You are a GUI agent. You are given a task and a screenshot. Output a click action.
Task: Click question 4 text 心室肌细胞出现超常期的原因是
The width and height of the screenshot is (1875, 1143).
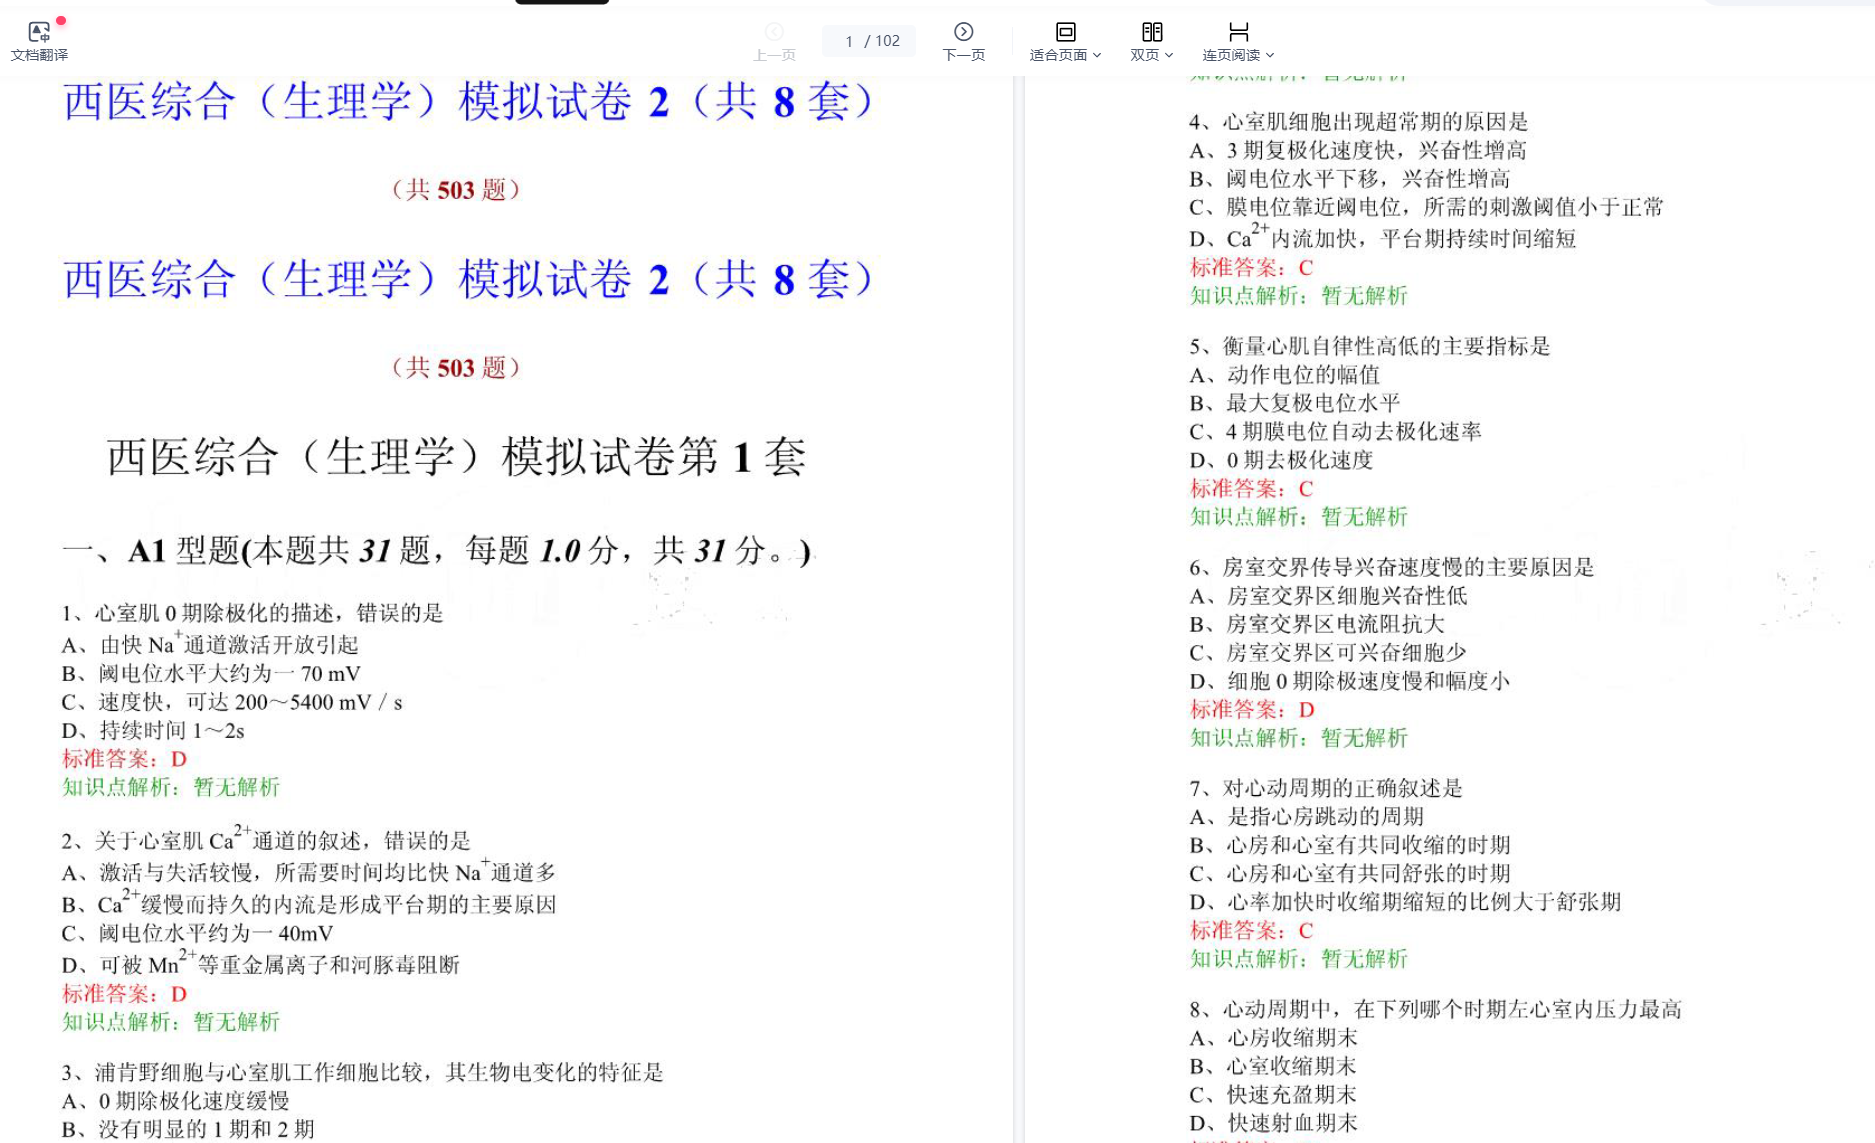point(1358,122)
